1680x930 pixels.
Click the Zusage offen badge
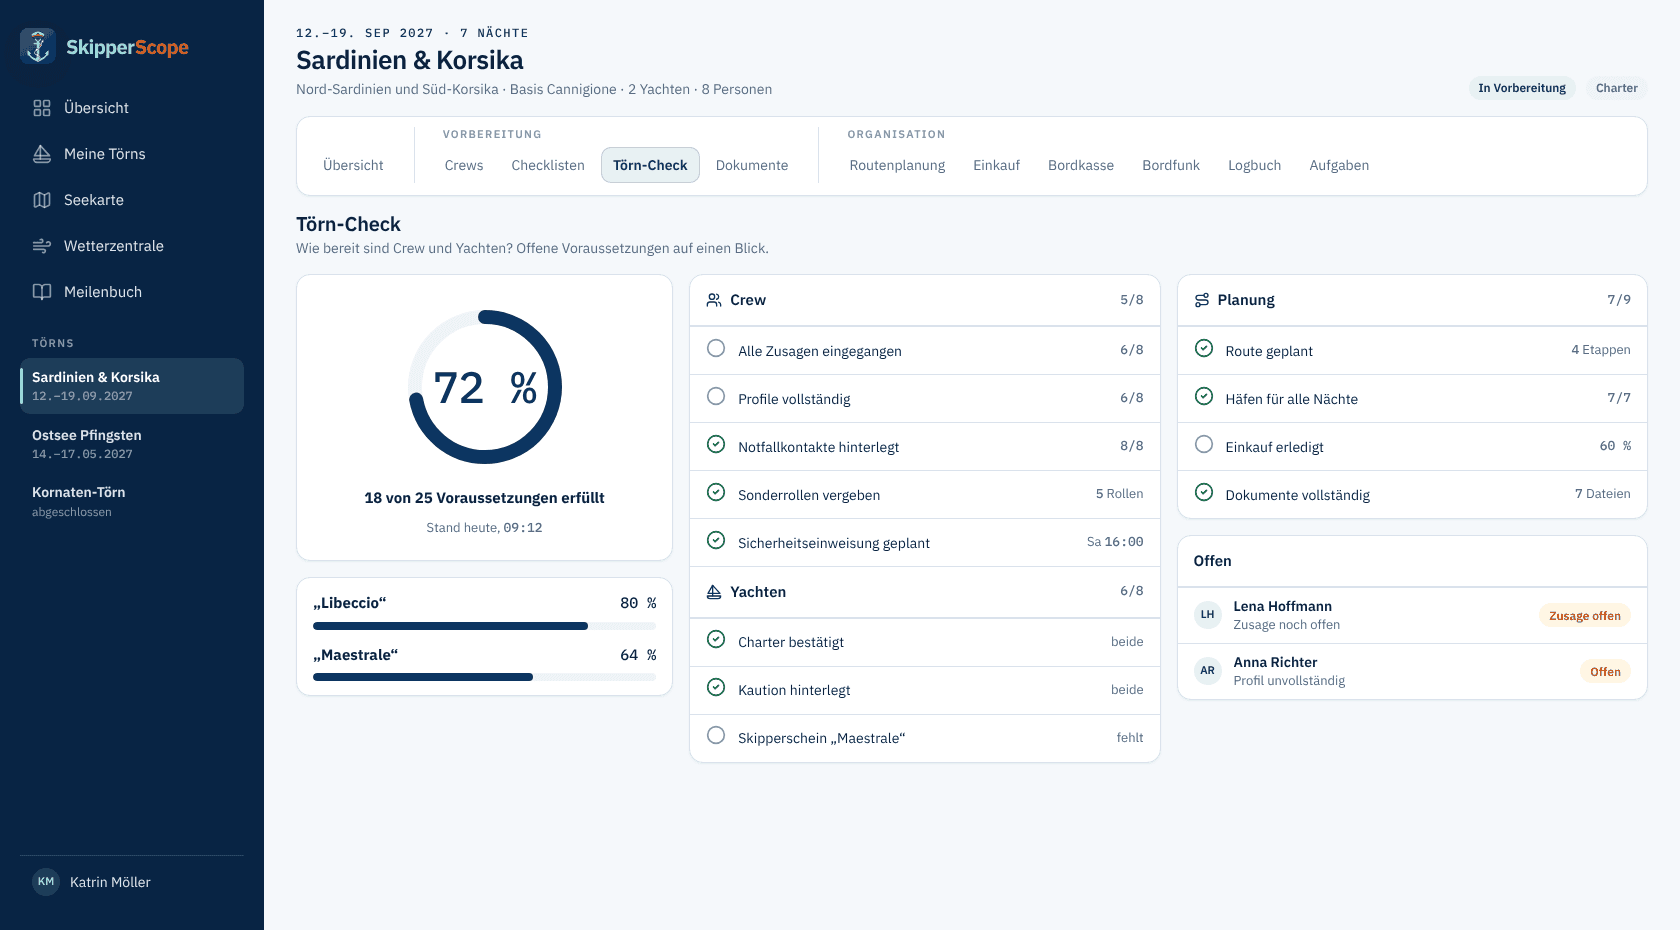coord(1585,616)
